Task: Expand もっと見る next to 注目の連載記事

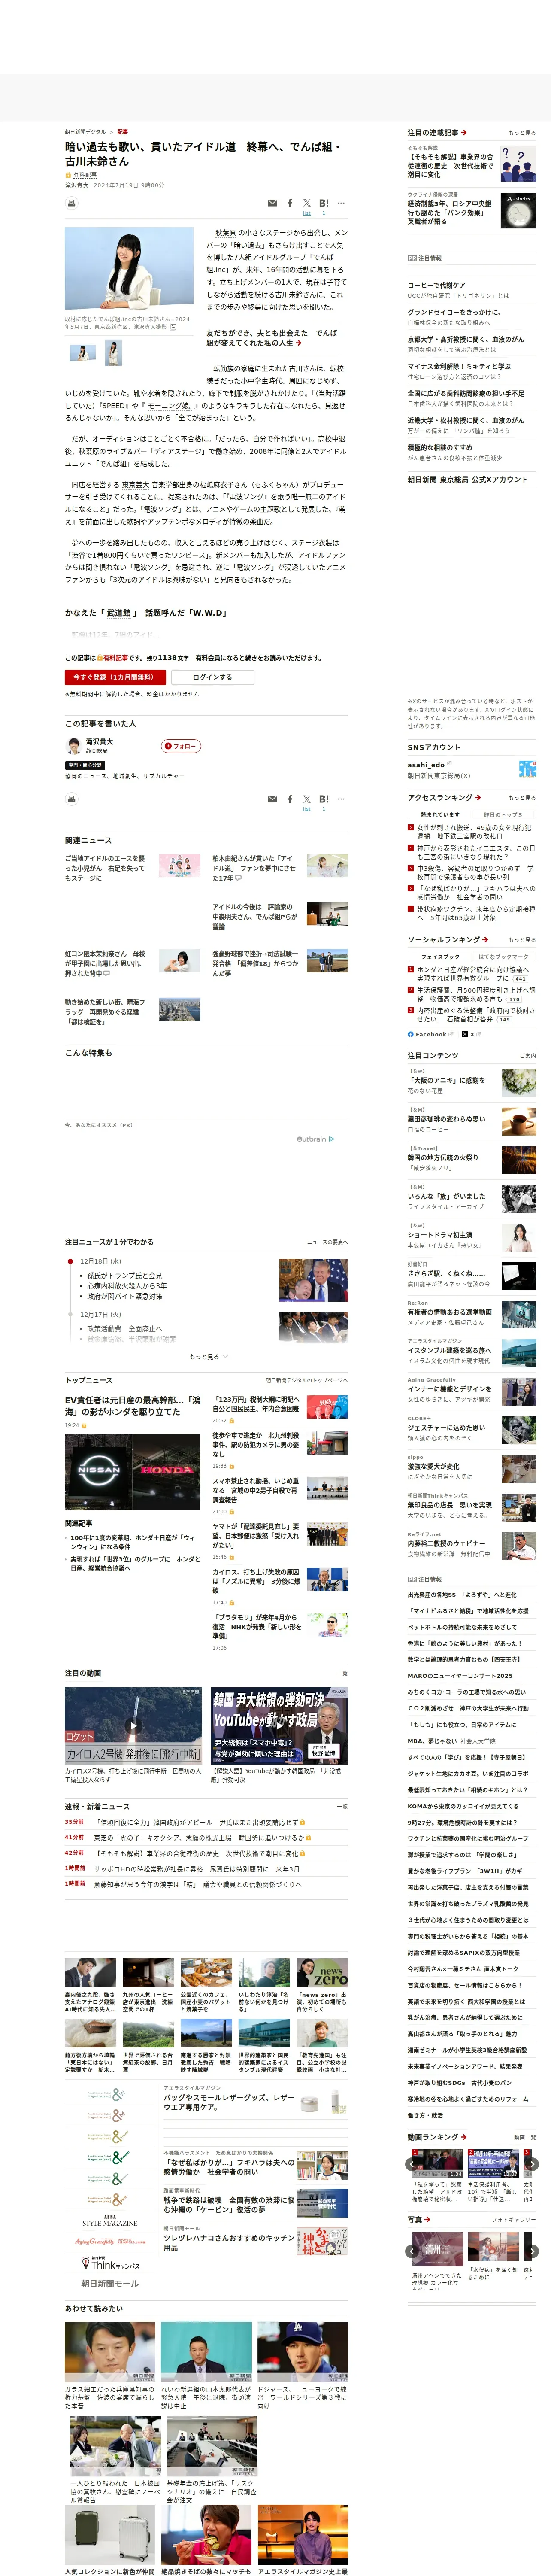Action: pyautogui.click(x=521, y=133)
